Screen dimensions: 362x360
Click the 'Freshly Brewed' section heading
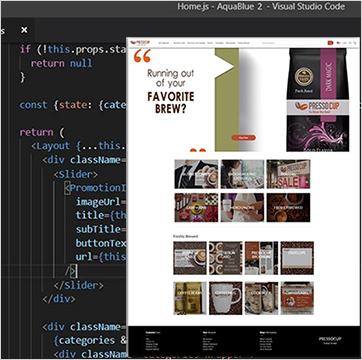(185, 236)
